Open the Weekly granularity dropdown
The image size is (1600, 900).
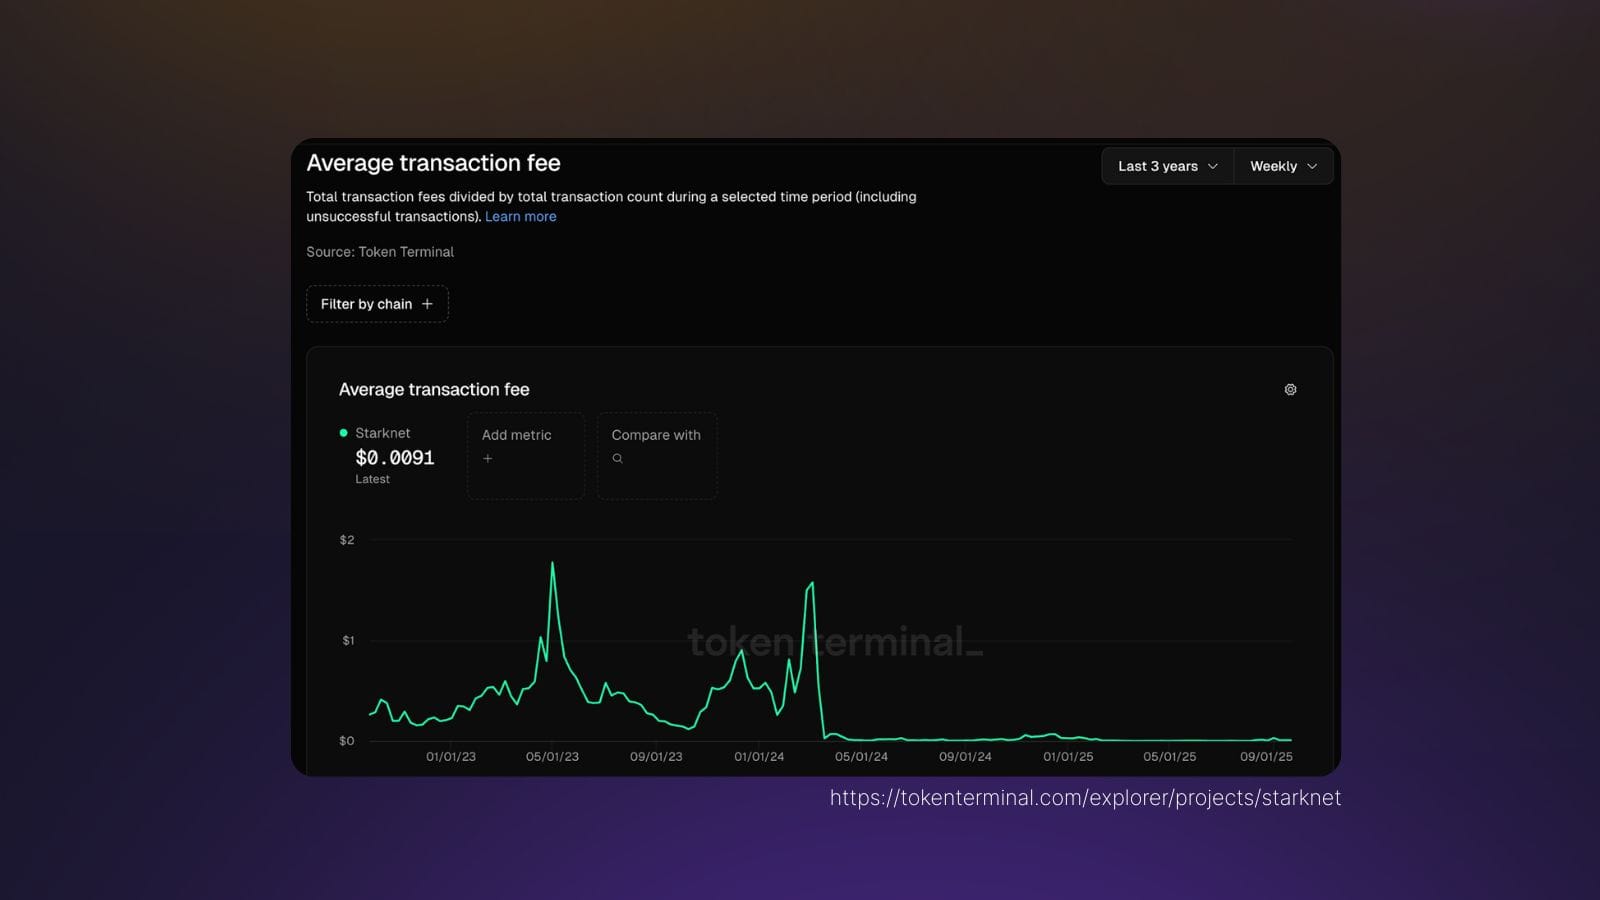pyautogui.click(x=1281, y=166)
